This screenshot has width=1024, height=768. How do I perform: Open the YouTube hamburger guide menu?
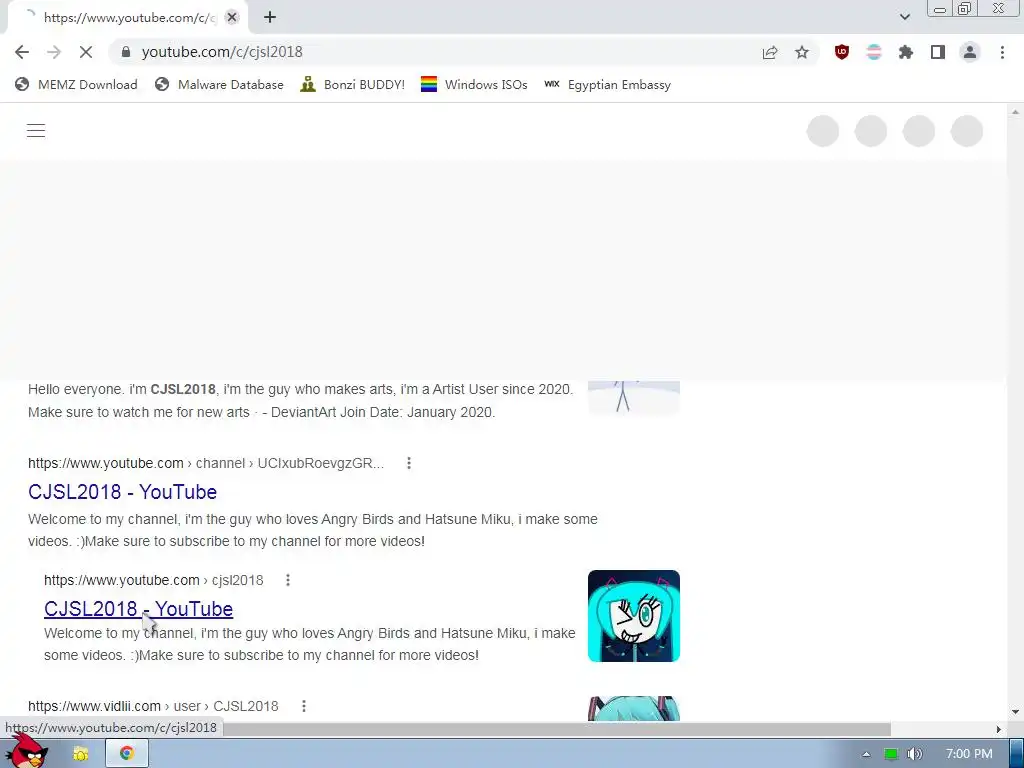point(36,131)
